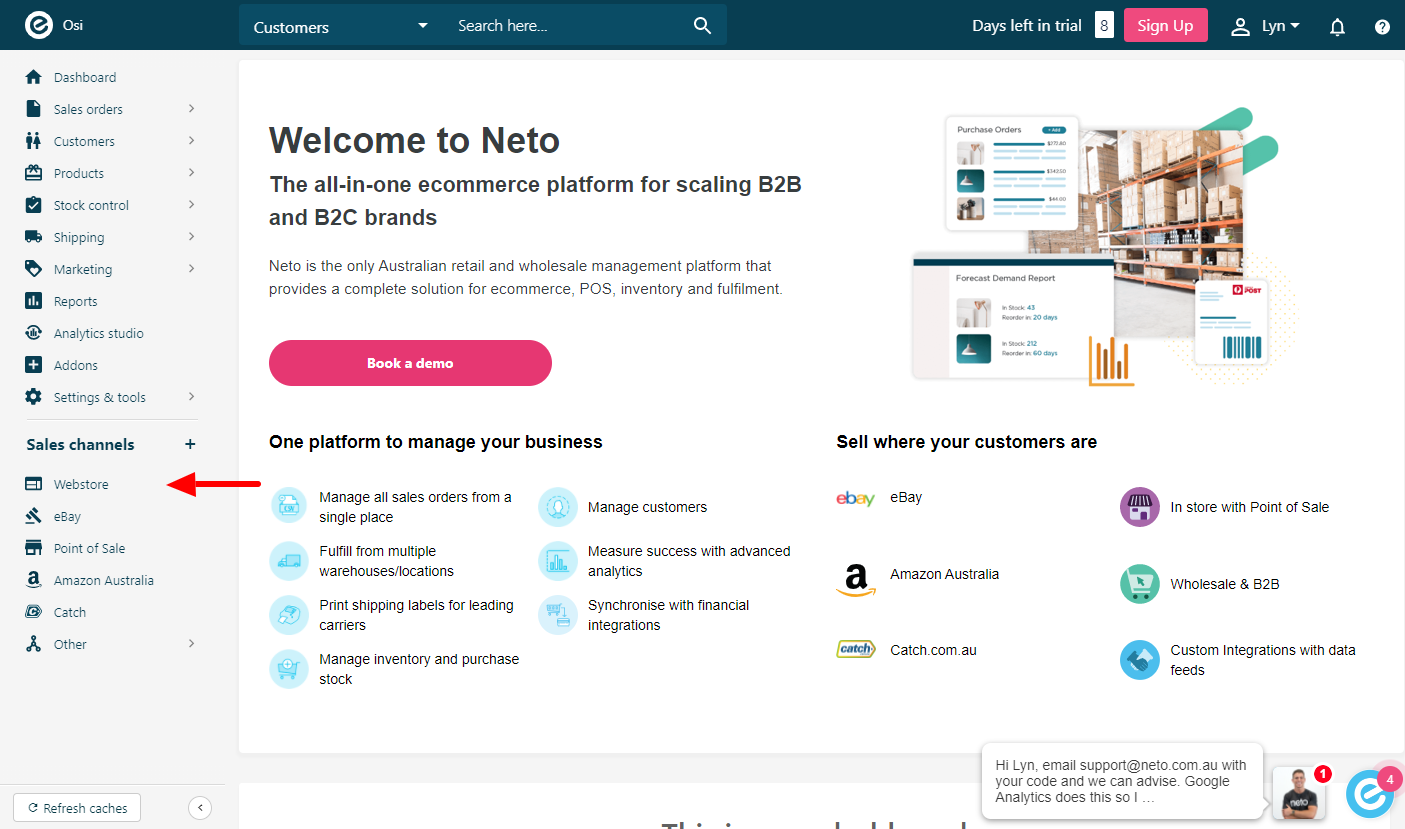Click Synchronise with financial integrations text
1405x829 pixels.
(x=668, y=615)
